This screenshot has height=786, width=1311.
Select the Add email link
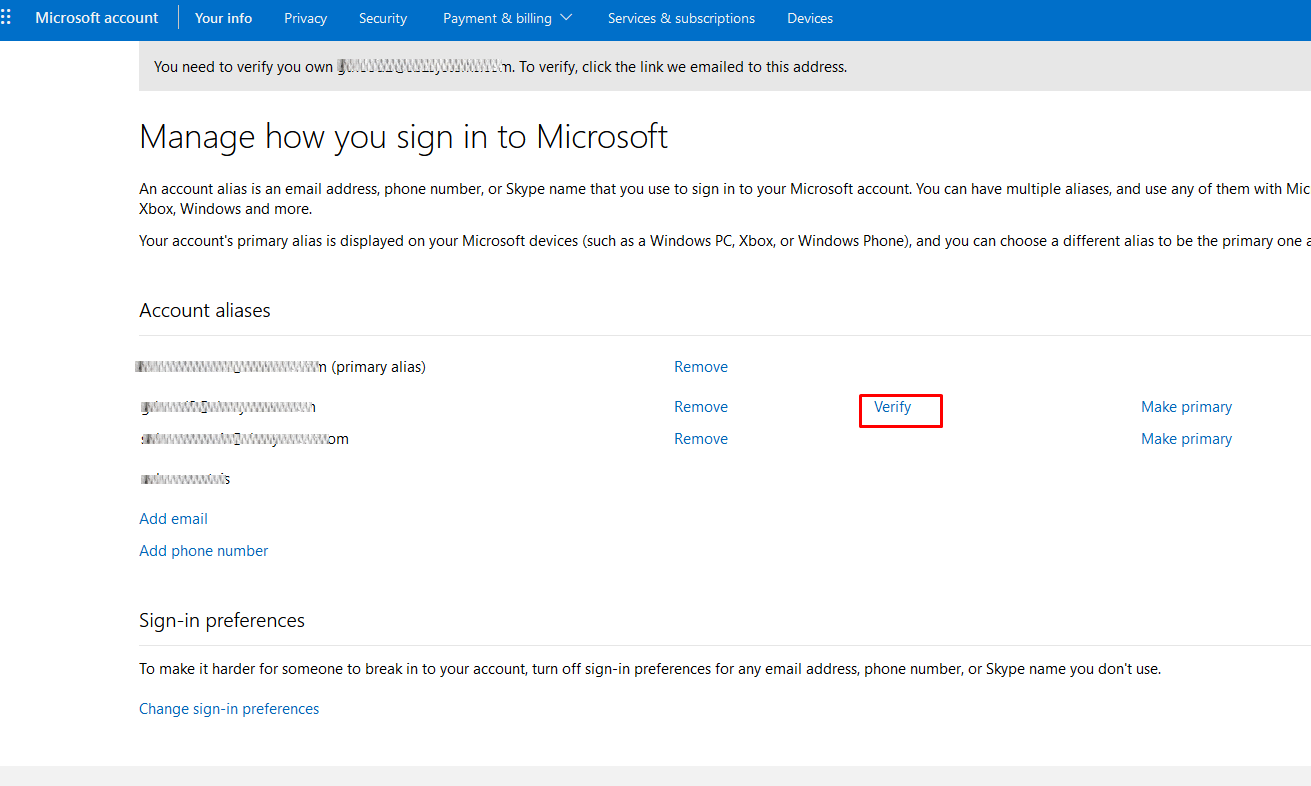(173, 519)
